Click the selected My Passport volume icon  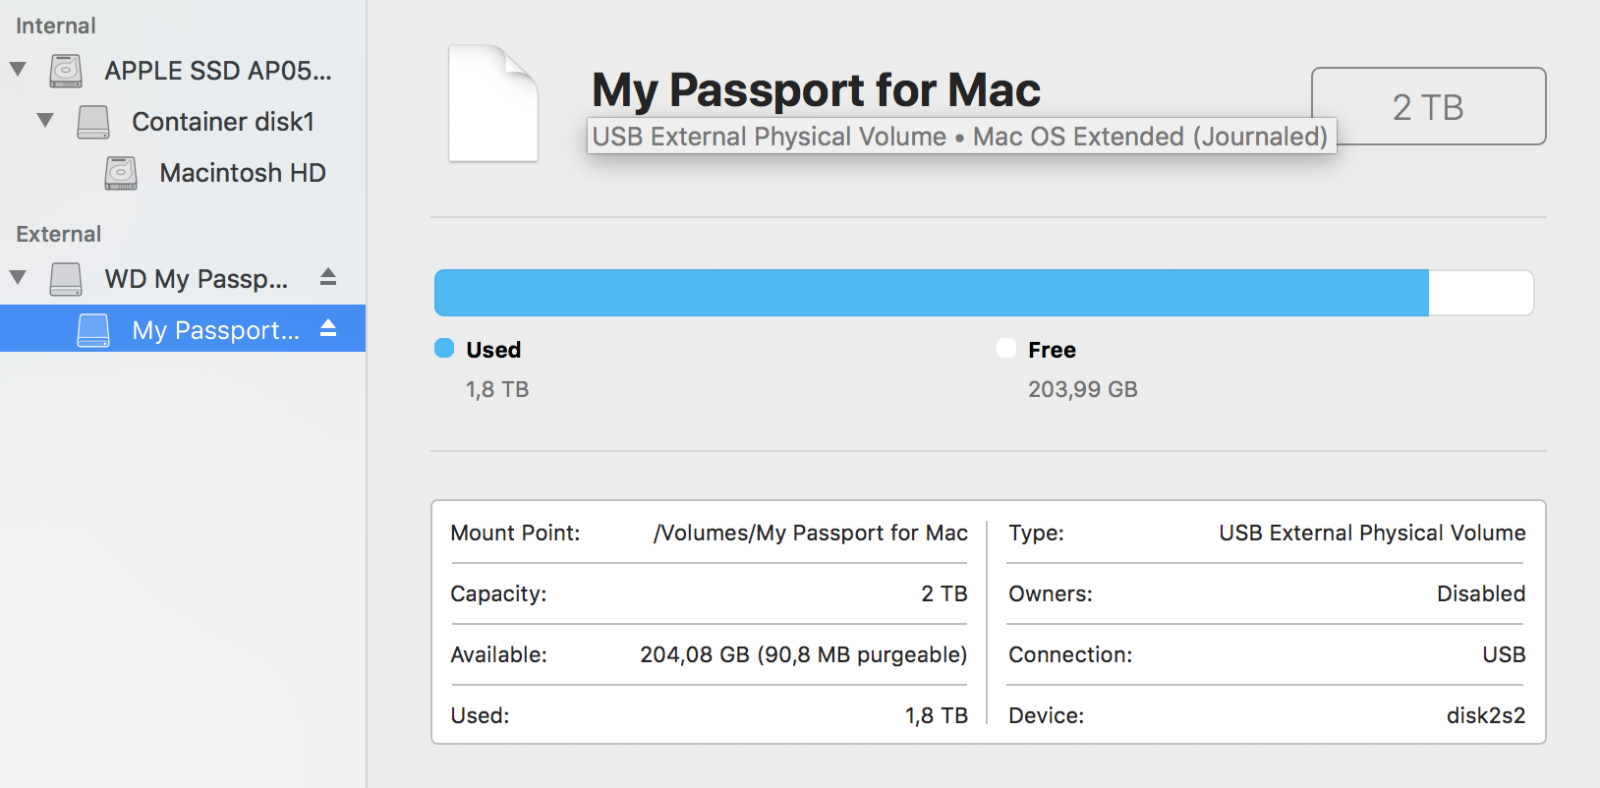93,330
